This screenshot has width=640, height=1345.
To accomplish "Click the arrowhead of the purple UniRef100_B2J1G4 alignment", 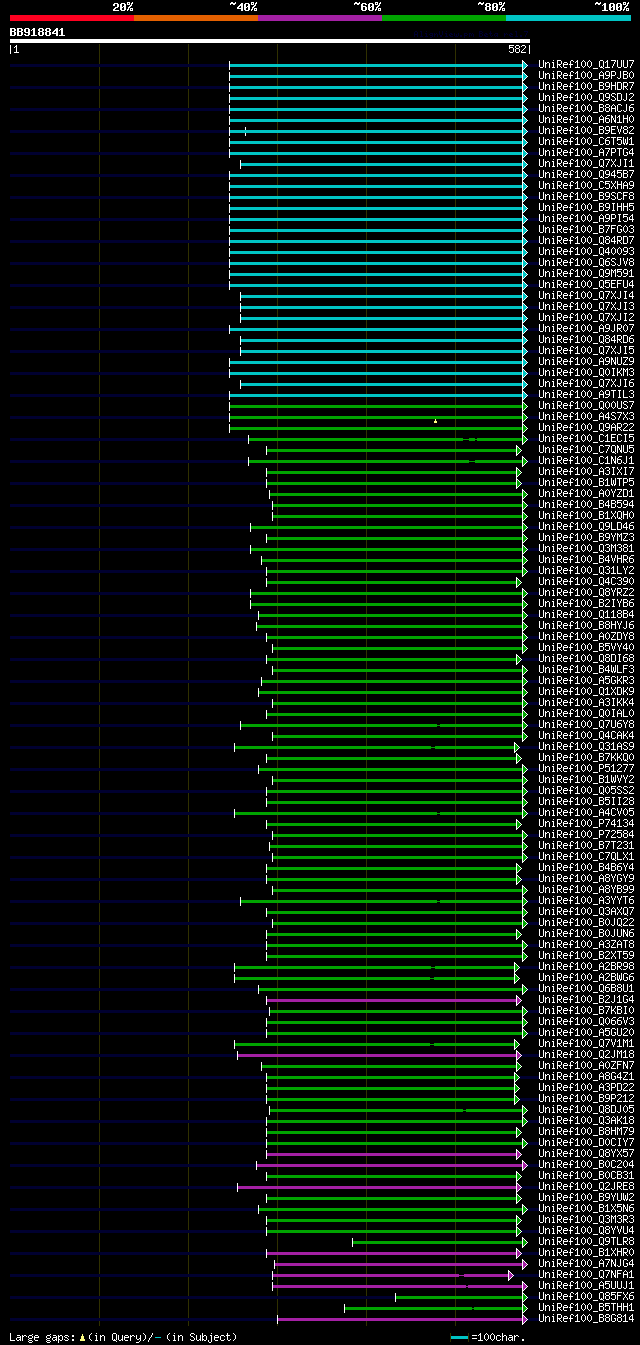I will 519,999.
